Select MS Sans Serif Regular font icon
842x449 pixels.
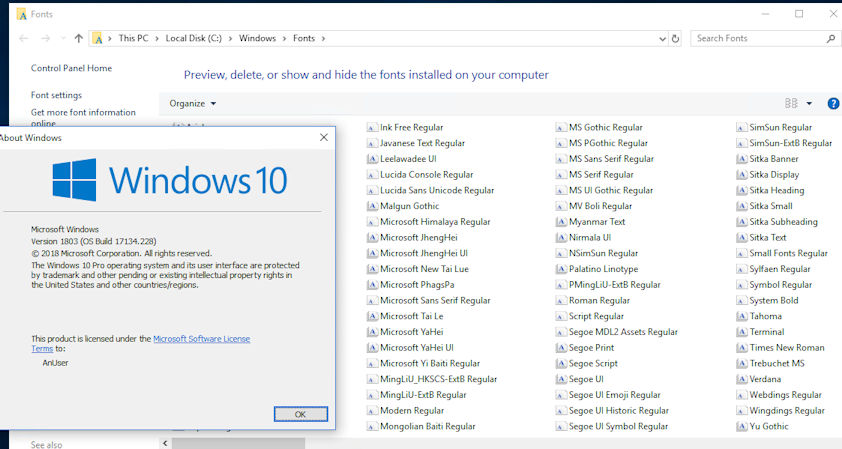pyautogui.click(x=561, y=159)
